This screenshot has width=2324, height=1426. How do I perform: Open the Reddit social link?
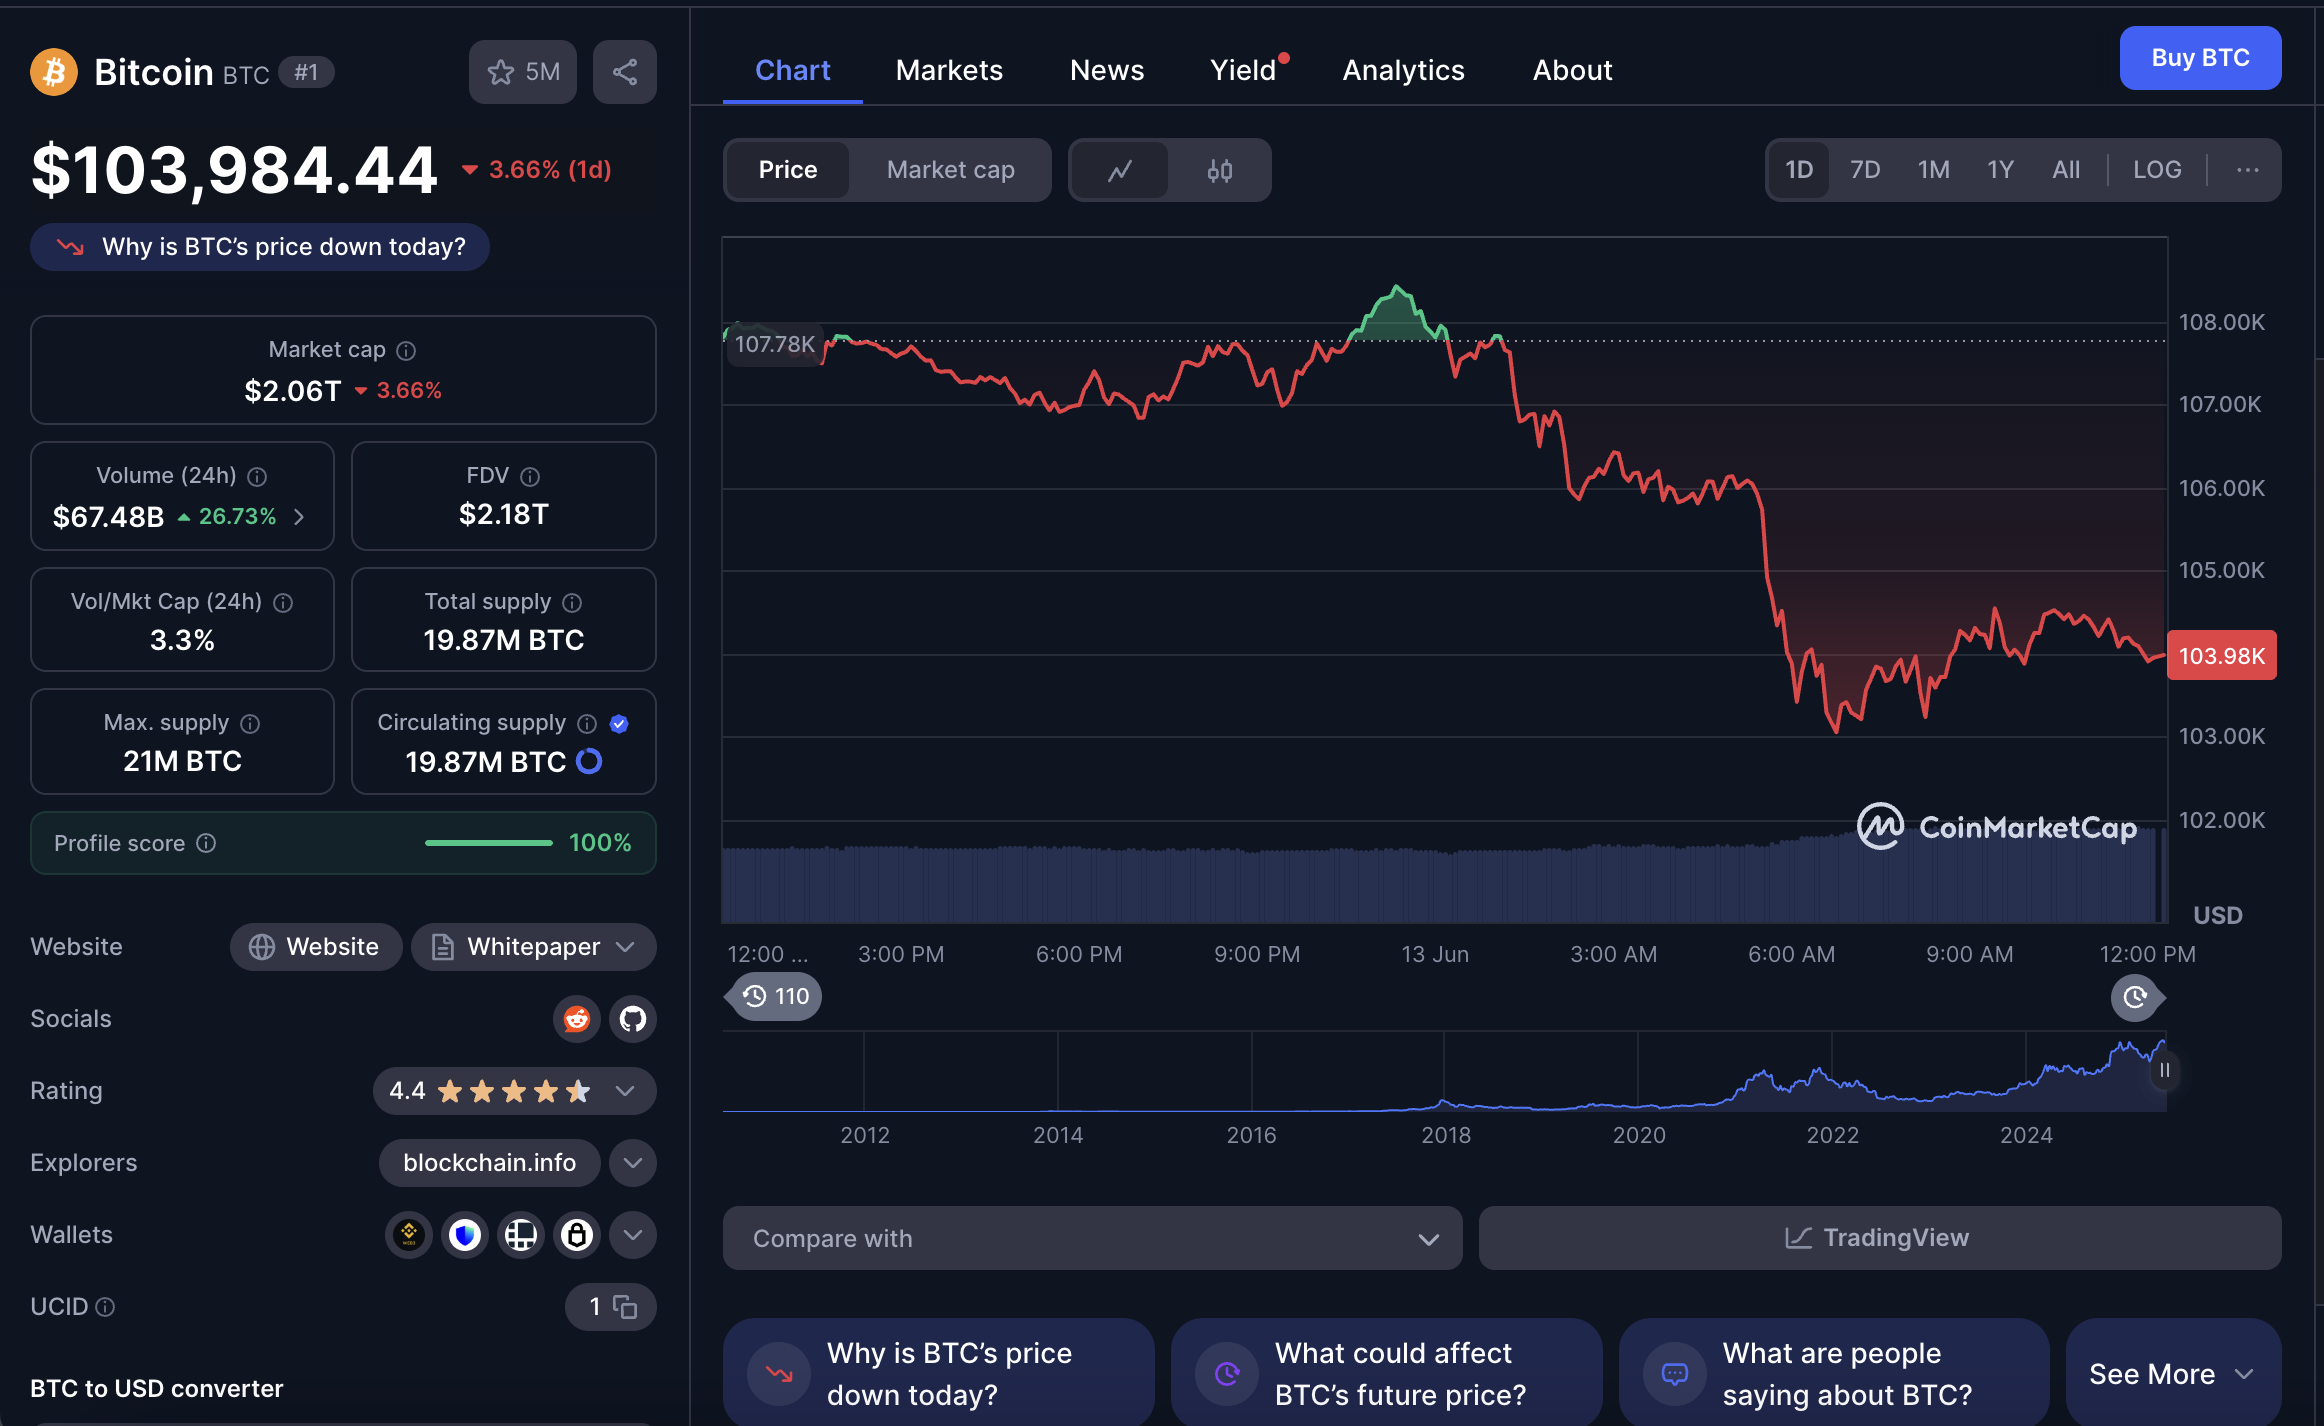click(x=577, y=1019)
